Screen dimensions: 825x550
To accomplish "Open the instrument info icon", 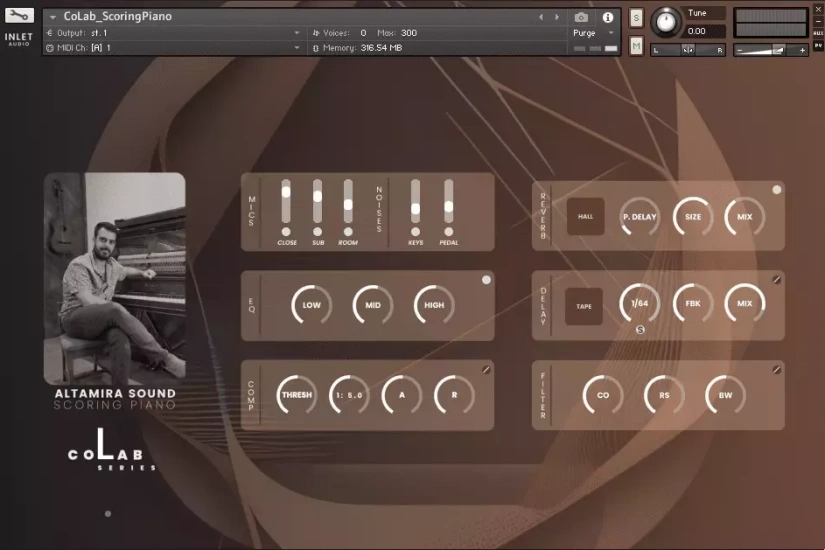I will [607, 17].
